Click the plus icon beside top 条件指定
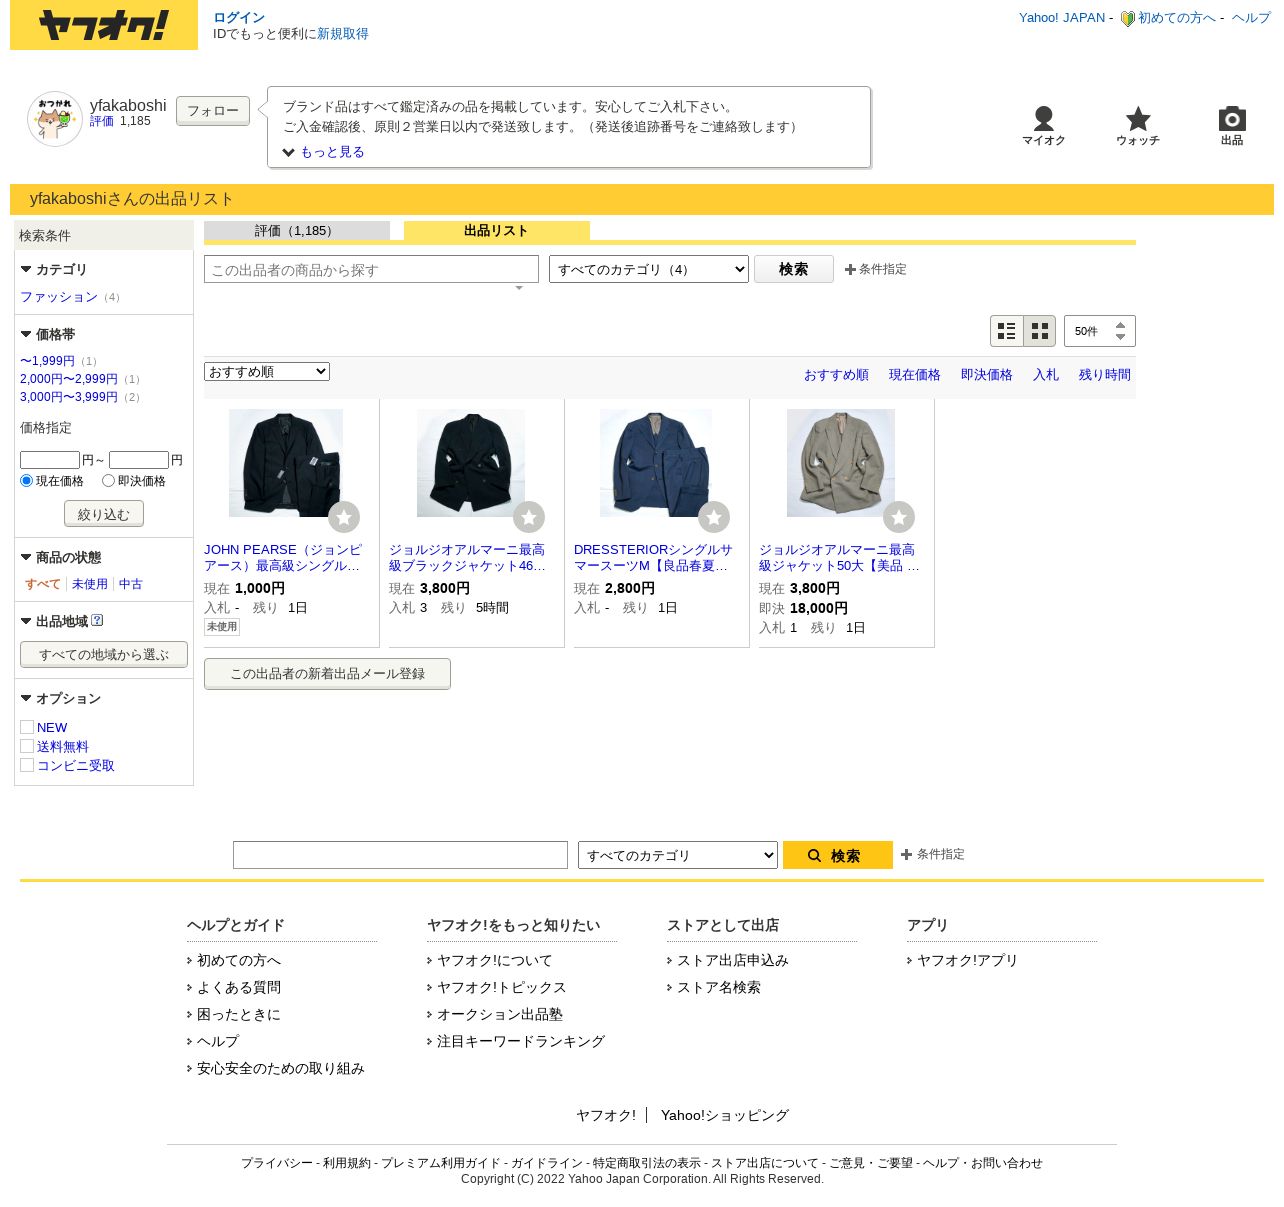This screenshot has height=1207, width=1284. tap(850, 269)
